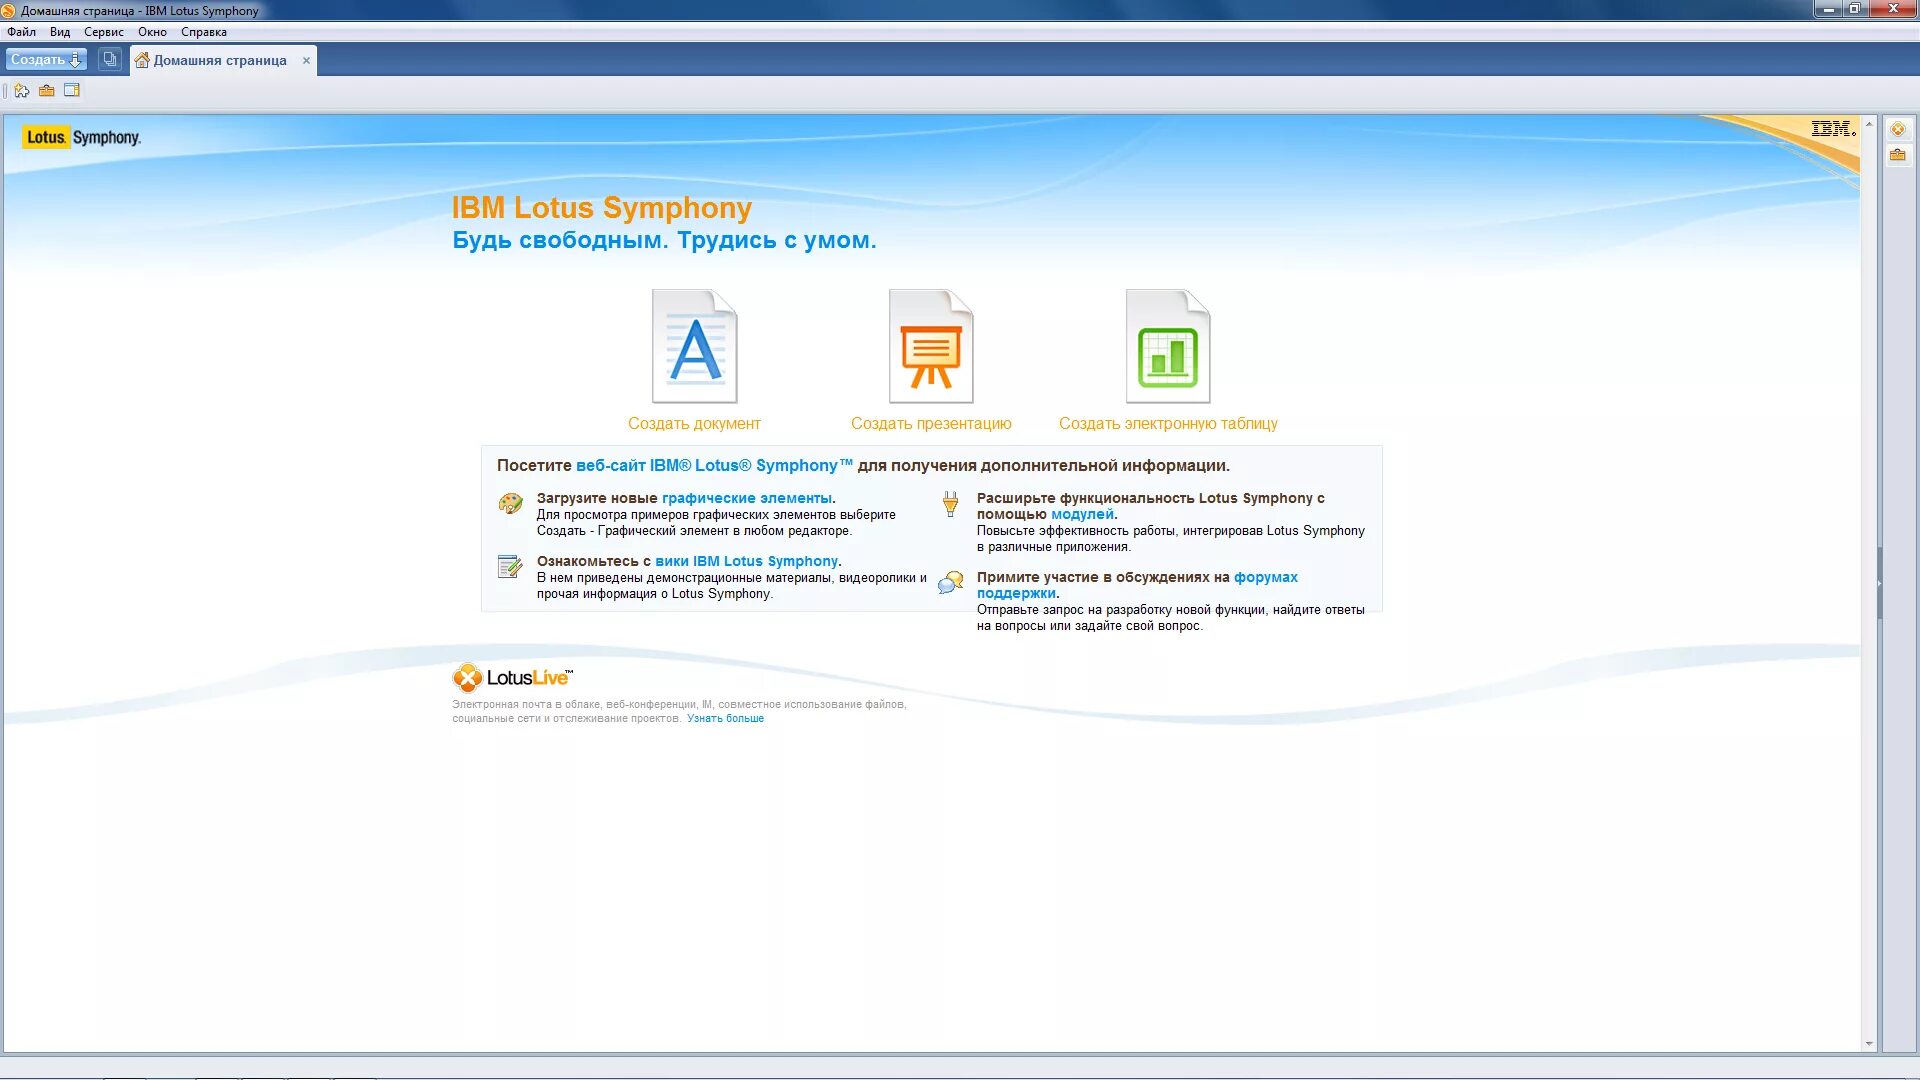Image resolution: width=1920 pixels, height=1080 pixels.
Task: Close the Домашняя страница tab
Action: (306, 61)
